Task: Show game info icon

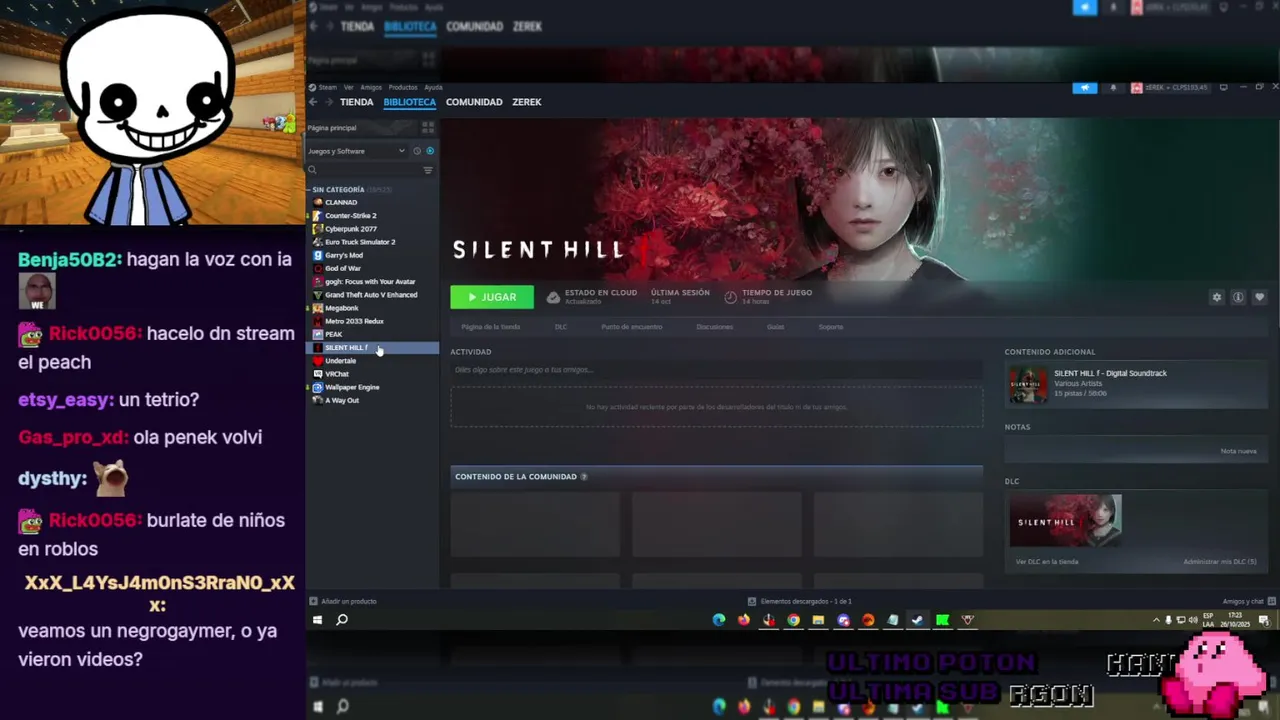Action: coord(1238,297)
